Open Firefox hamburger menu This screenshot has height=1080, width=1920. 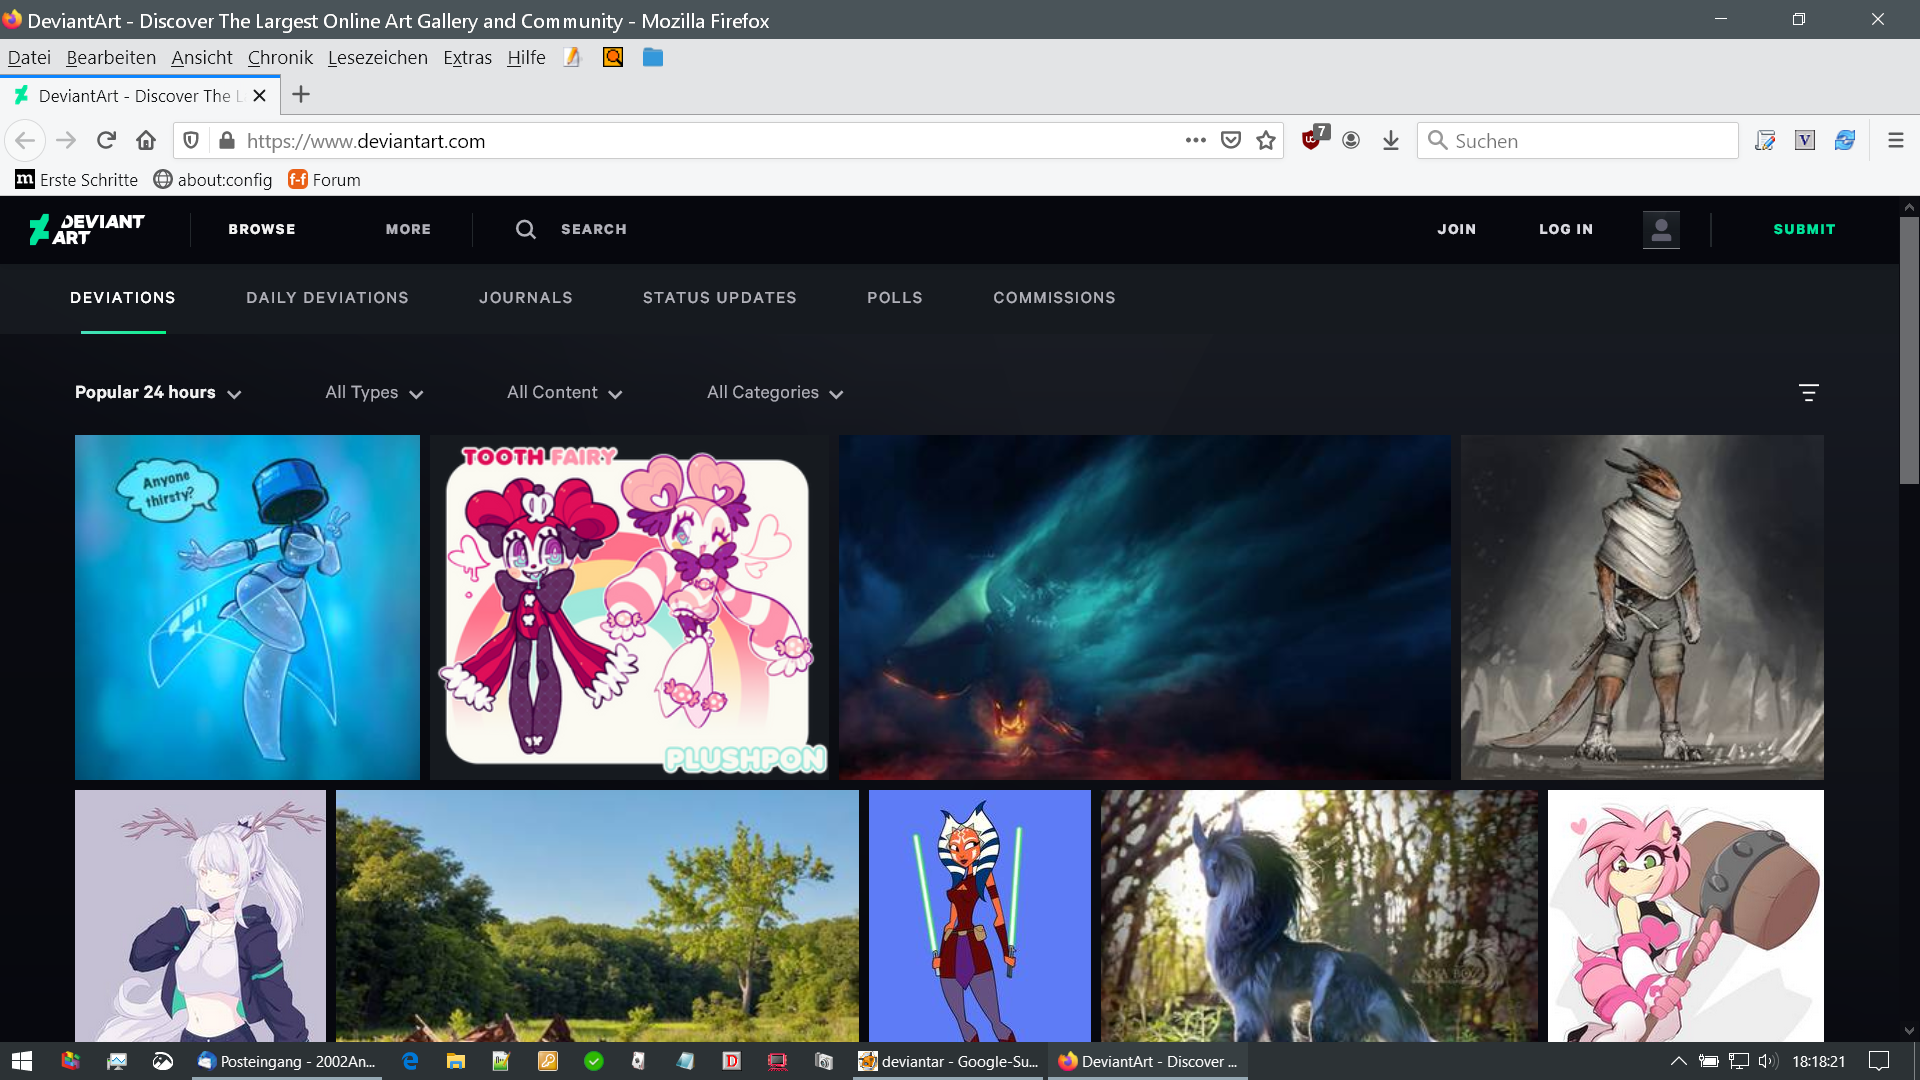click(1895, 141)
